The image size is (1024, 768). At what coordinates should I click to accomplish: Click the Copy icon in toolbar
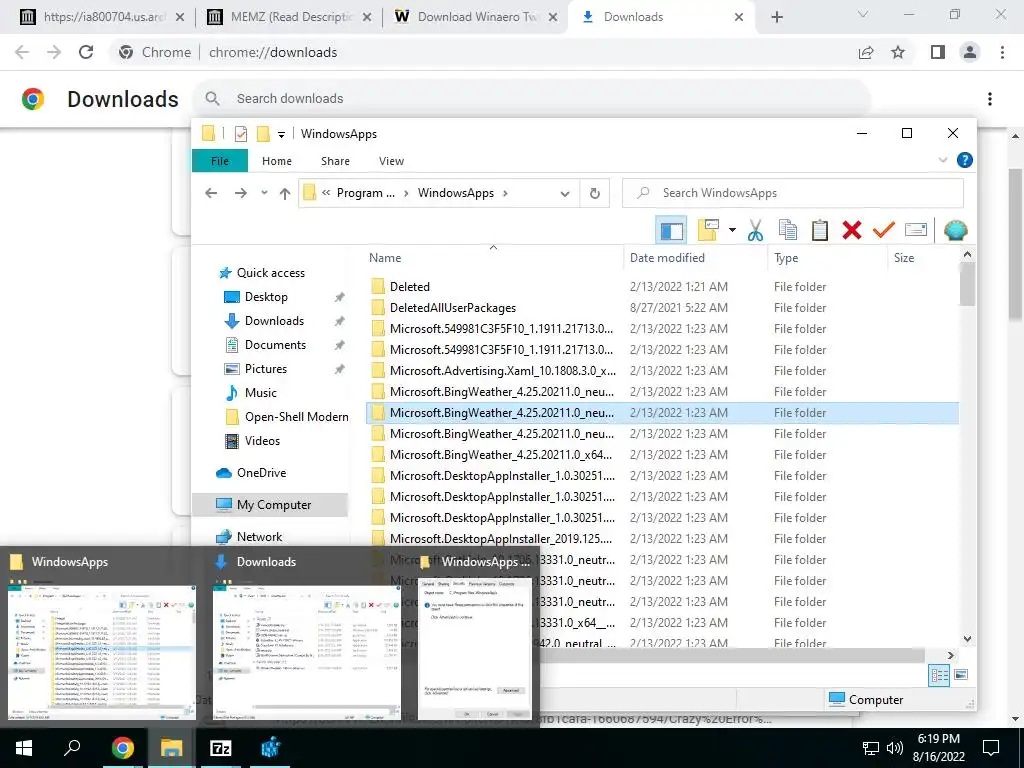[x=788, y=230]
